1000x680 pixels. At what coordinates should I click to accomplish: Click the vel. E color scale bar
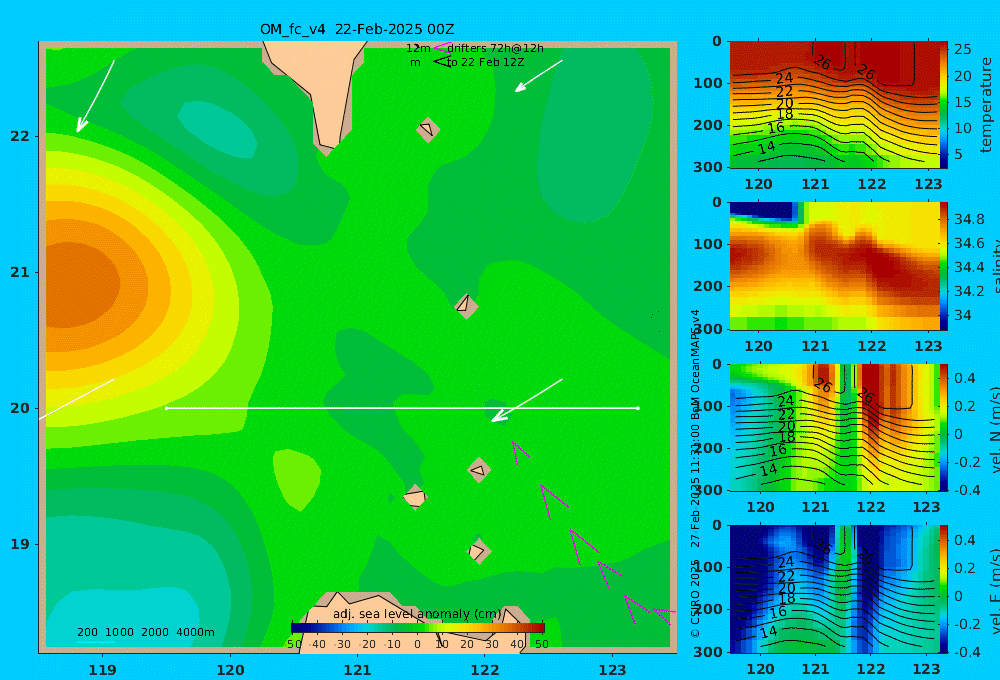pyautogui.click(x=943, y=589)
